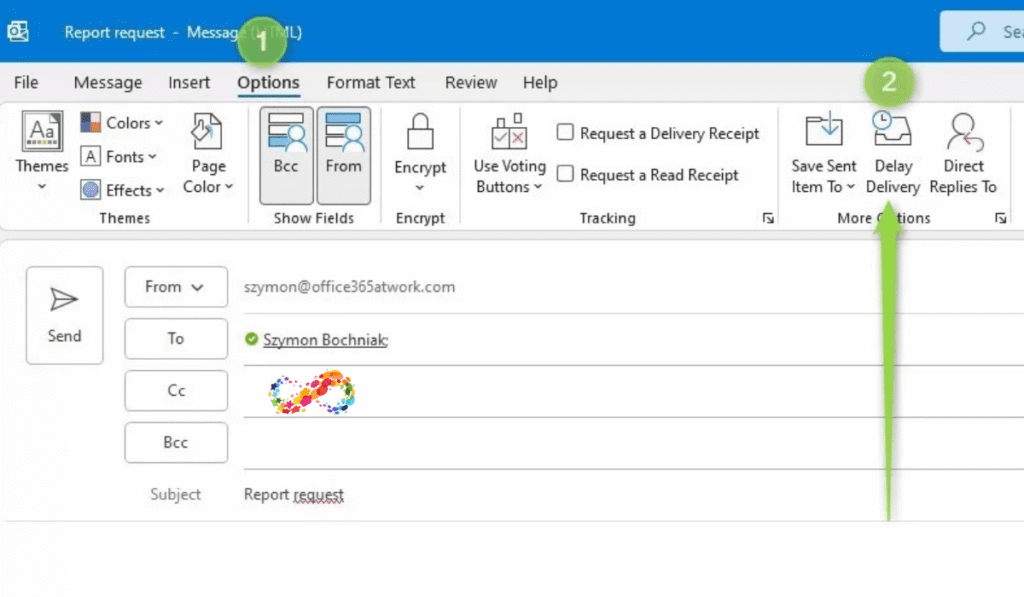Viewport: 1024px width, 597px height.
Task: Open the Tracking dialog launcher
Action: 768,217
